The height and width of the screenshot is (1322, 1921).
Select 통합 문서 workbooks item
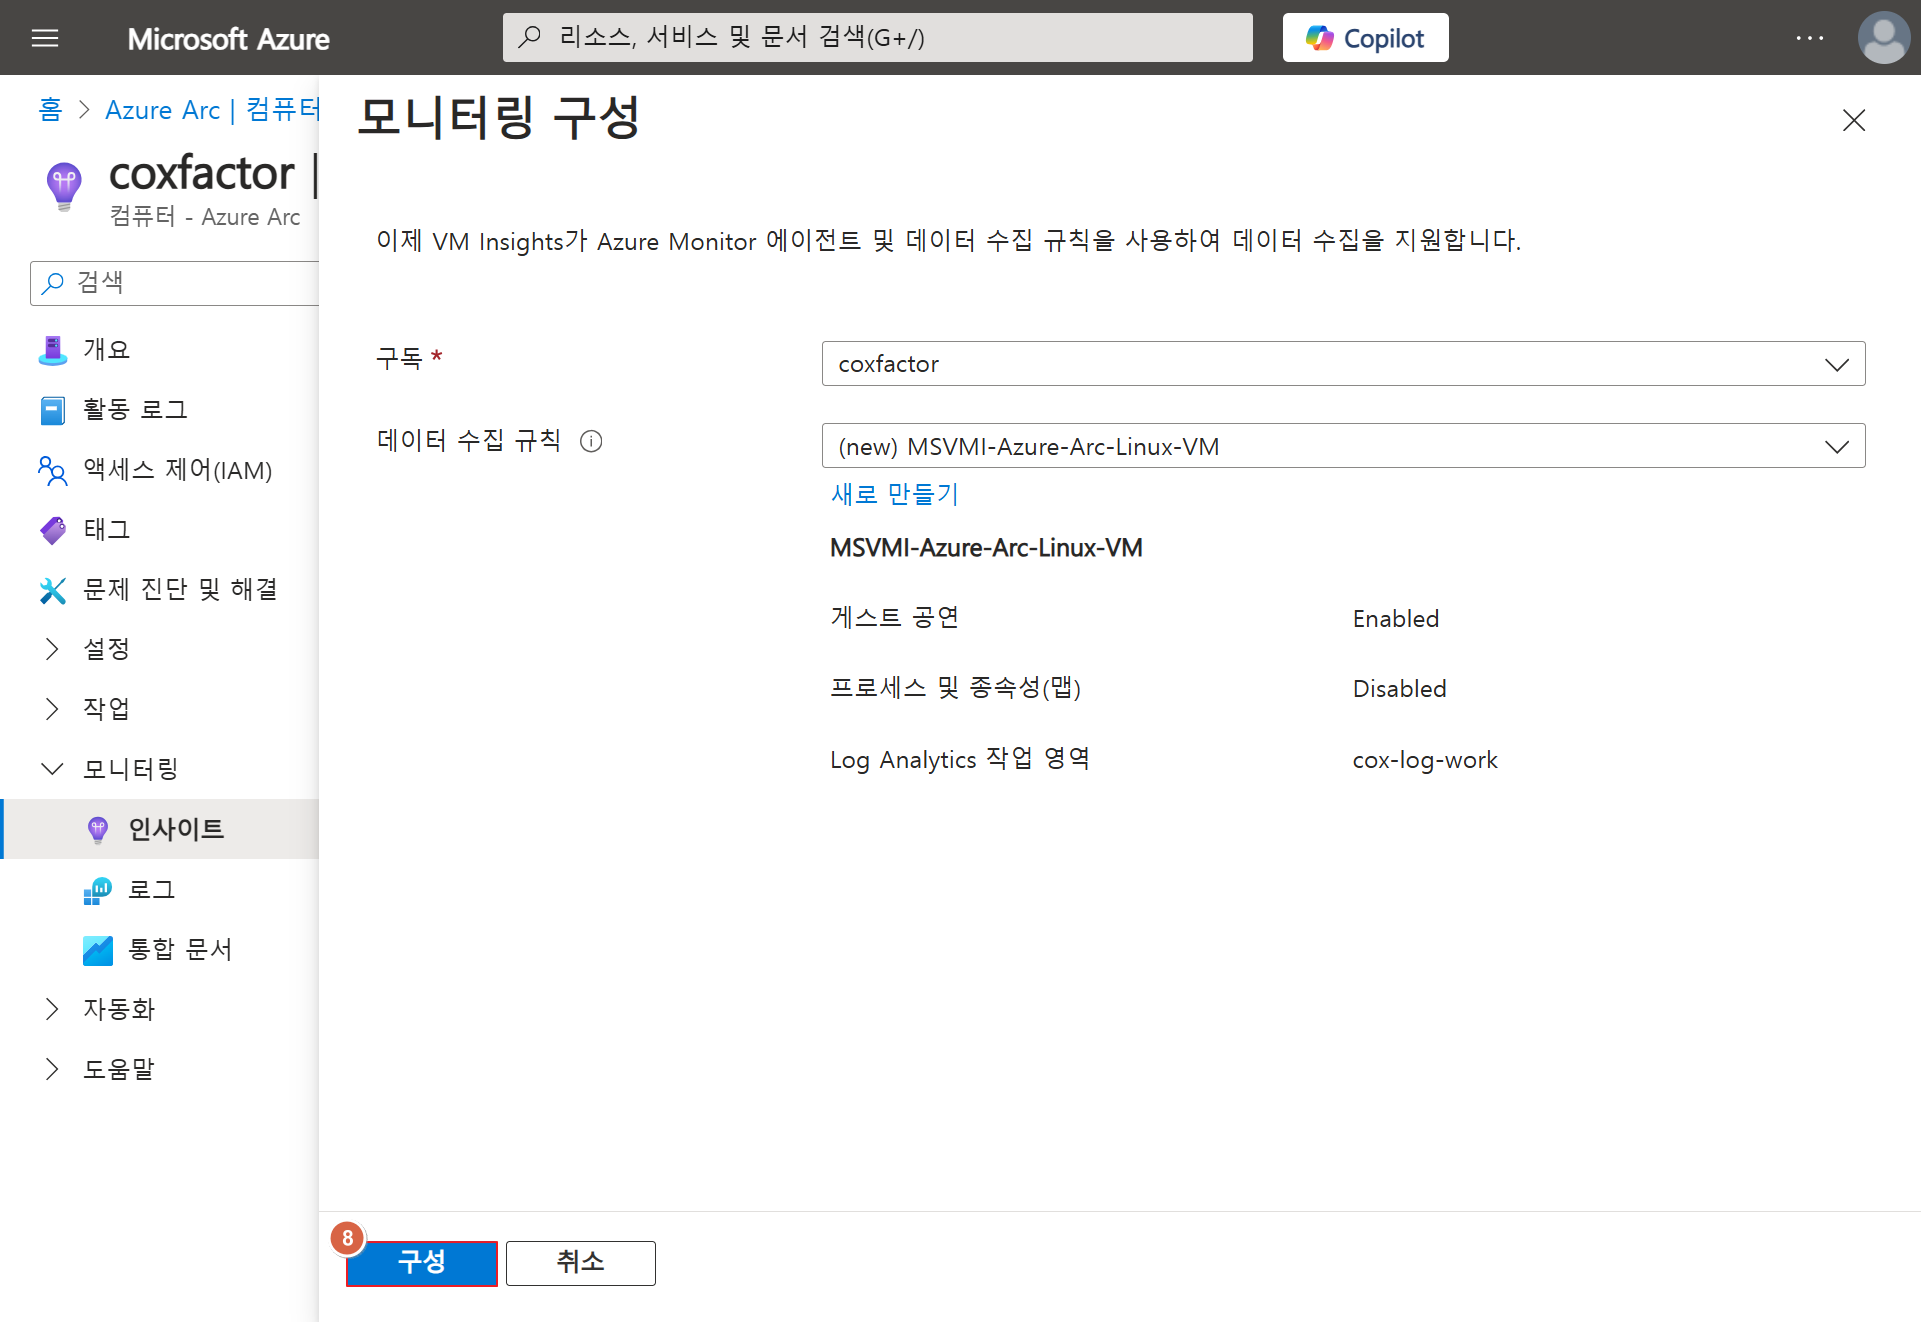(180, 949)
